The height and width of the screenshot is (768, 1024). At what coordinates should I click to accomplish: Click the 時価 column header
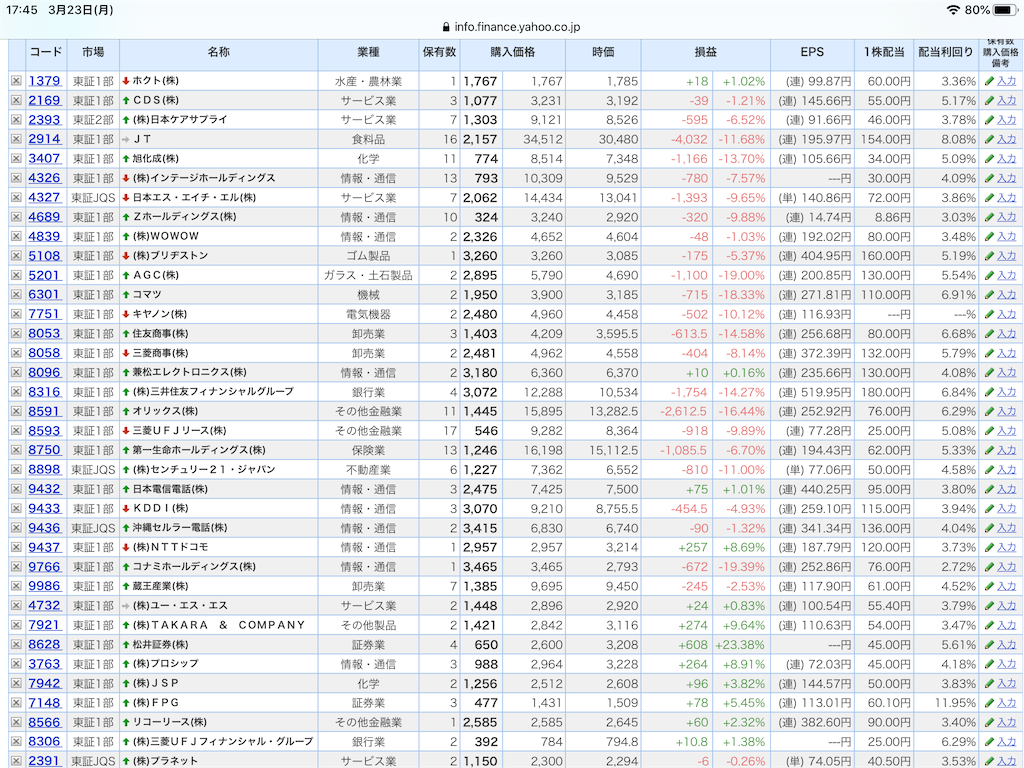click(x=603, y=52)
